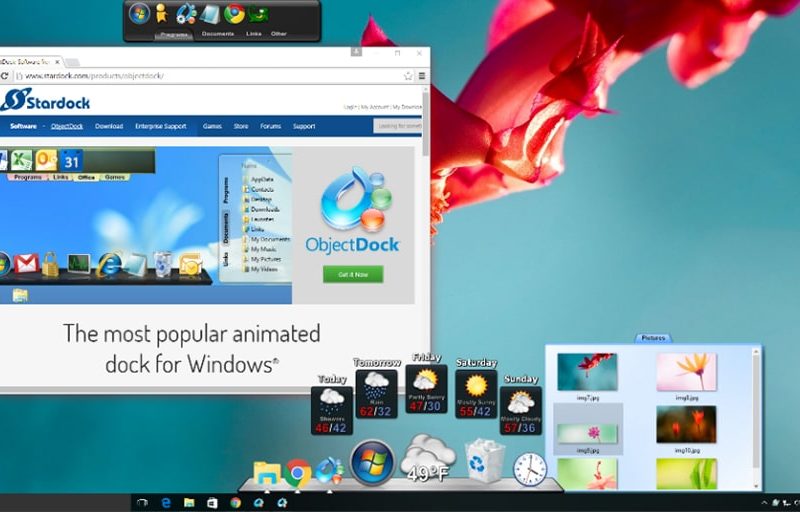The height and width of the screenshot is (512, 800).
Task: Show hidden system tray icons
Action: (764, 503)
